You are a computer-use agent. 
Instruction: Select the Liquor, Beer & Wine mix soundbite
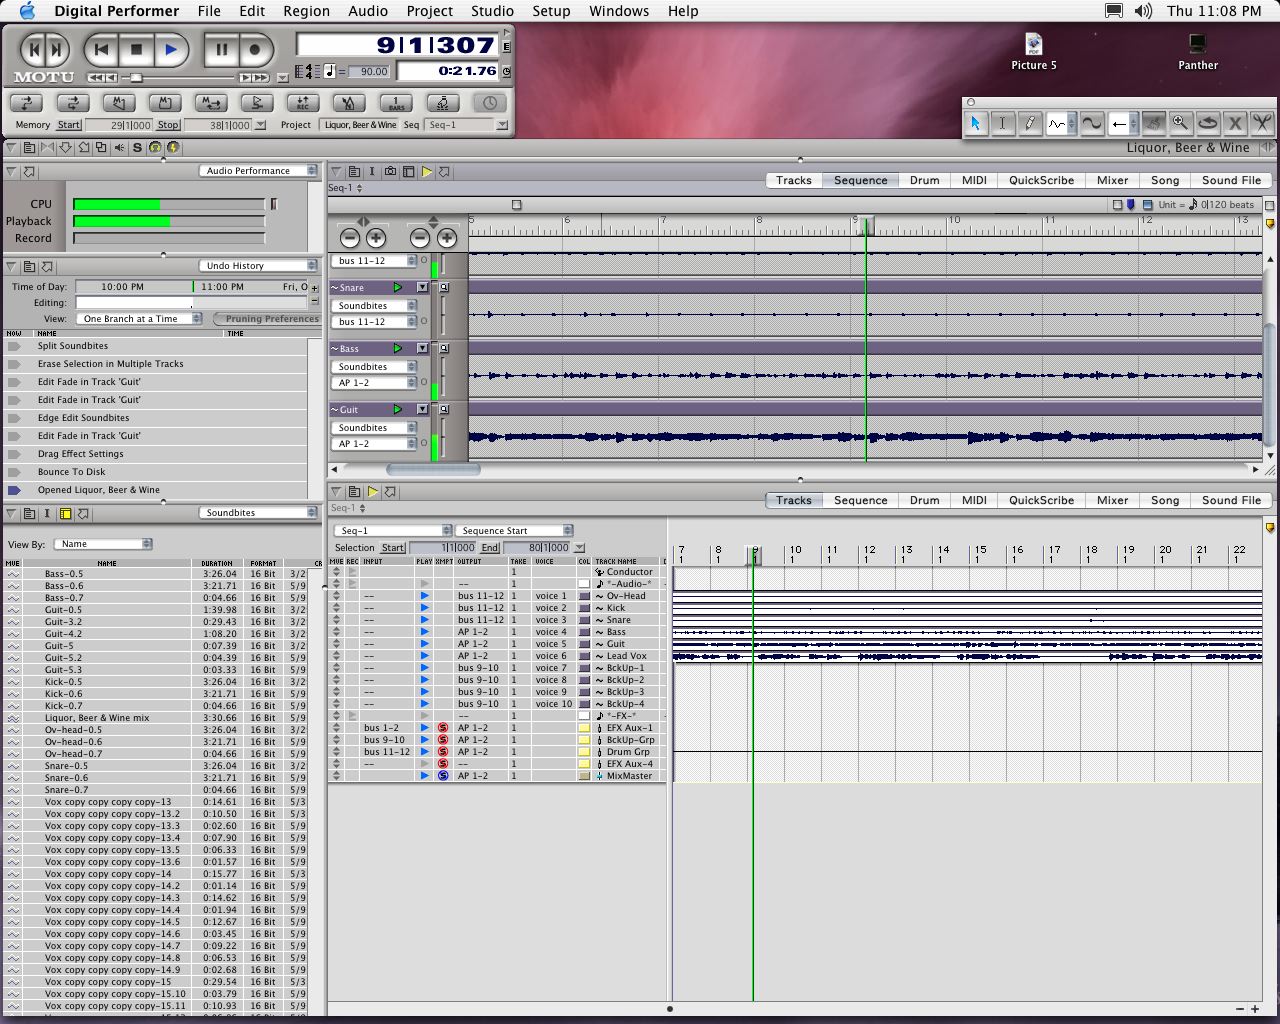click(97, 718)
